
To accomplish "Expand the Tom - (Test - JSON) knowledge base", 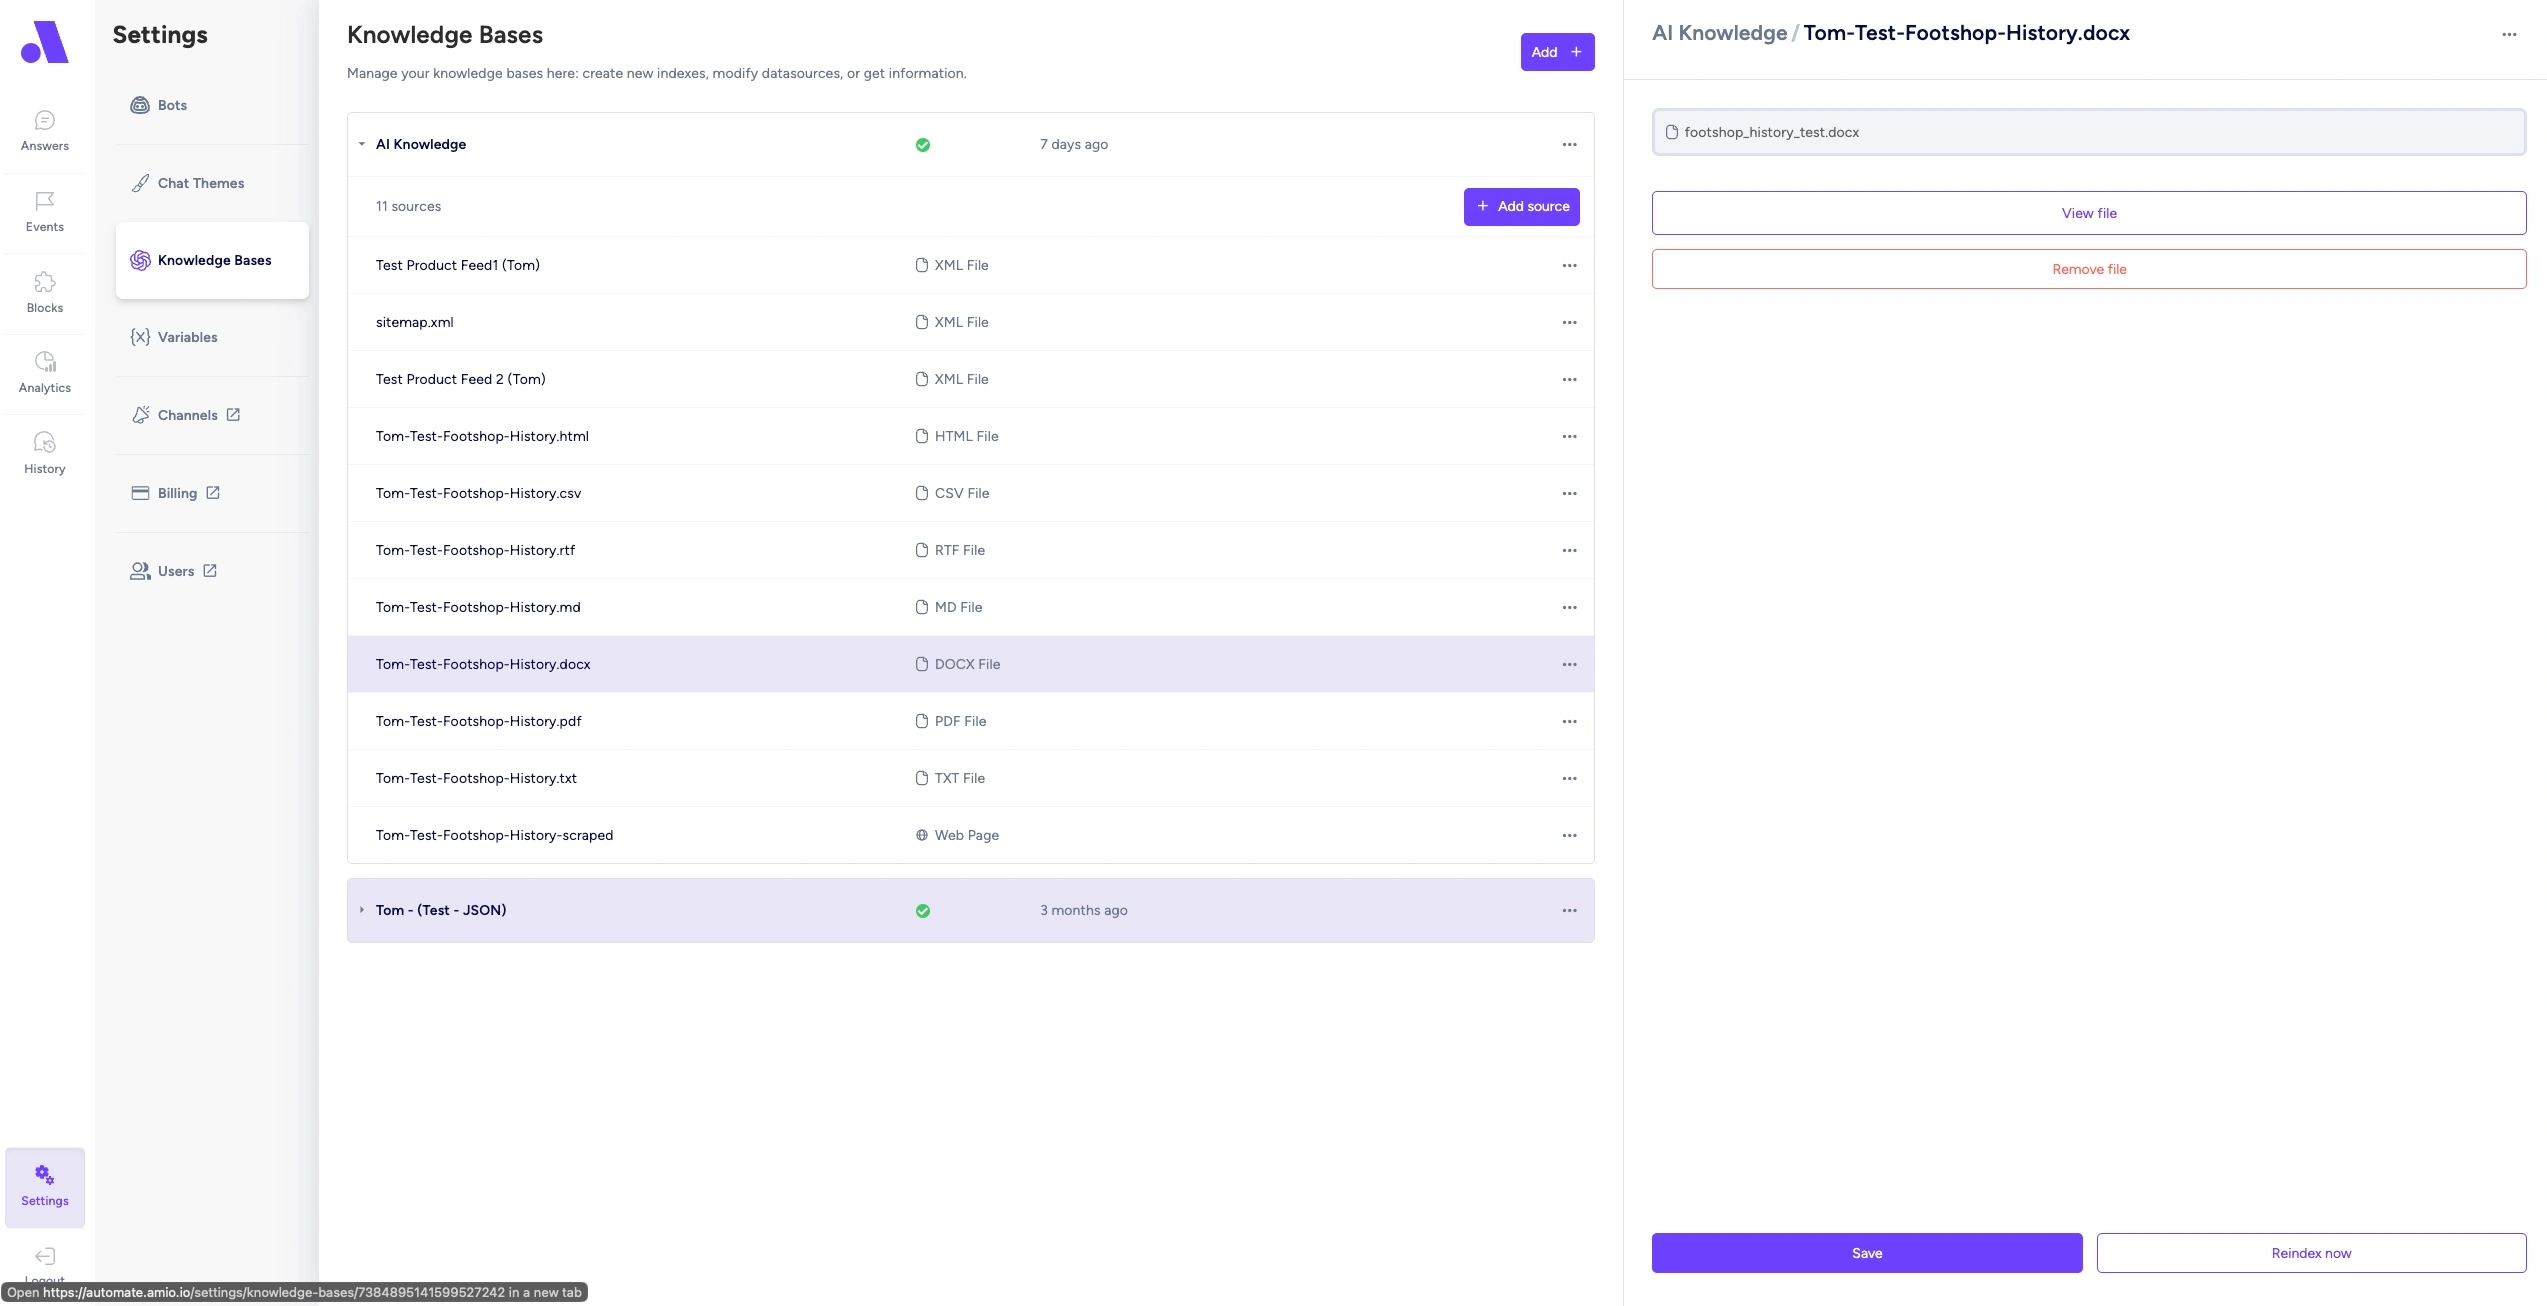I will click(x=362, y=910).
